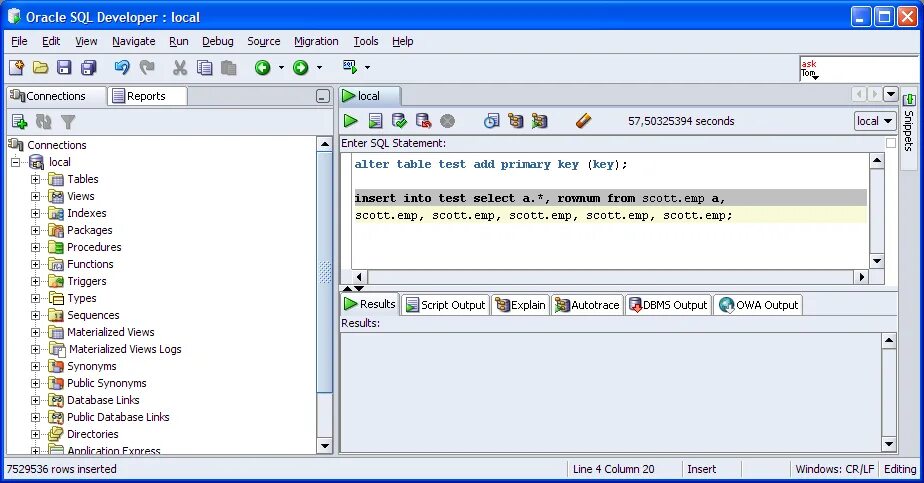The width and height of the screenshot is (924, 483).
Task: Open the Tools menu
Action: [365, 41]
